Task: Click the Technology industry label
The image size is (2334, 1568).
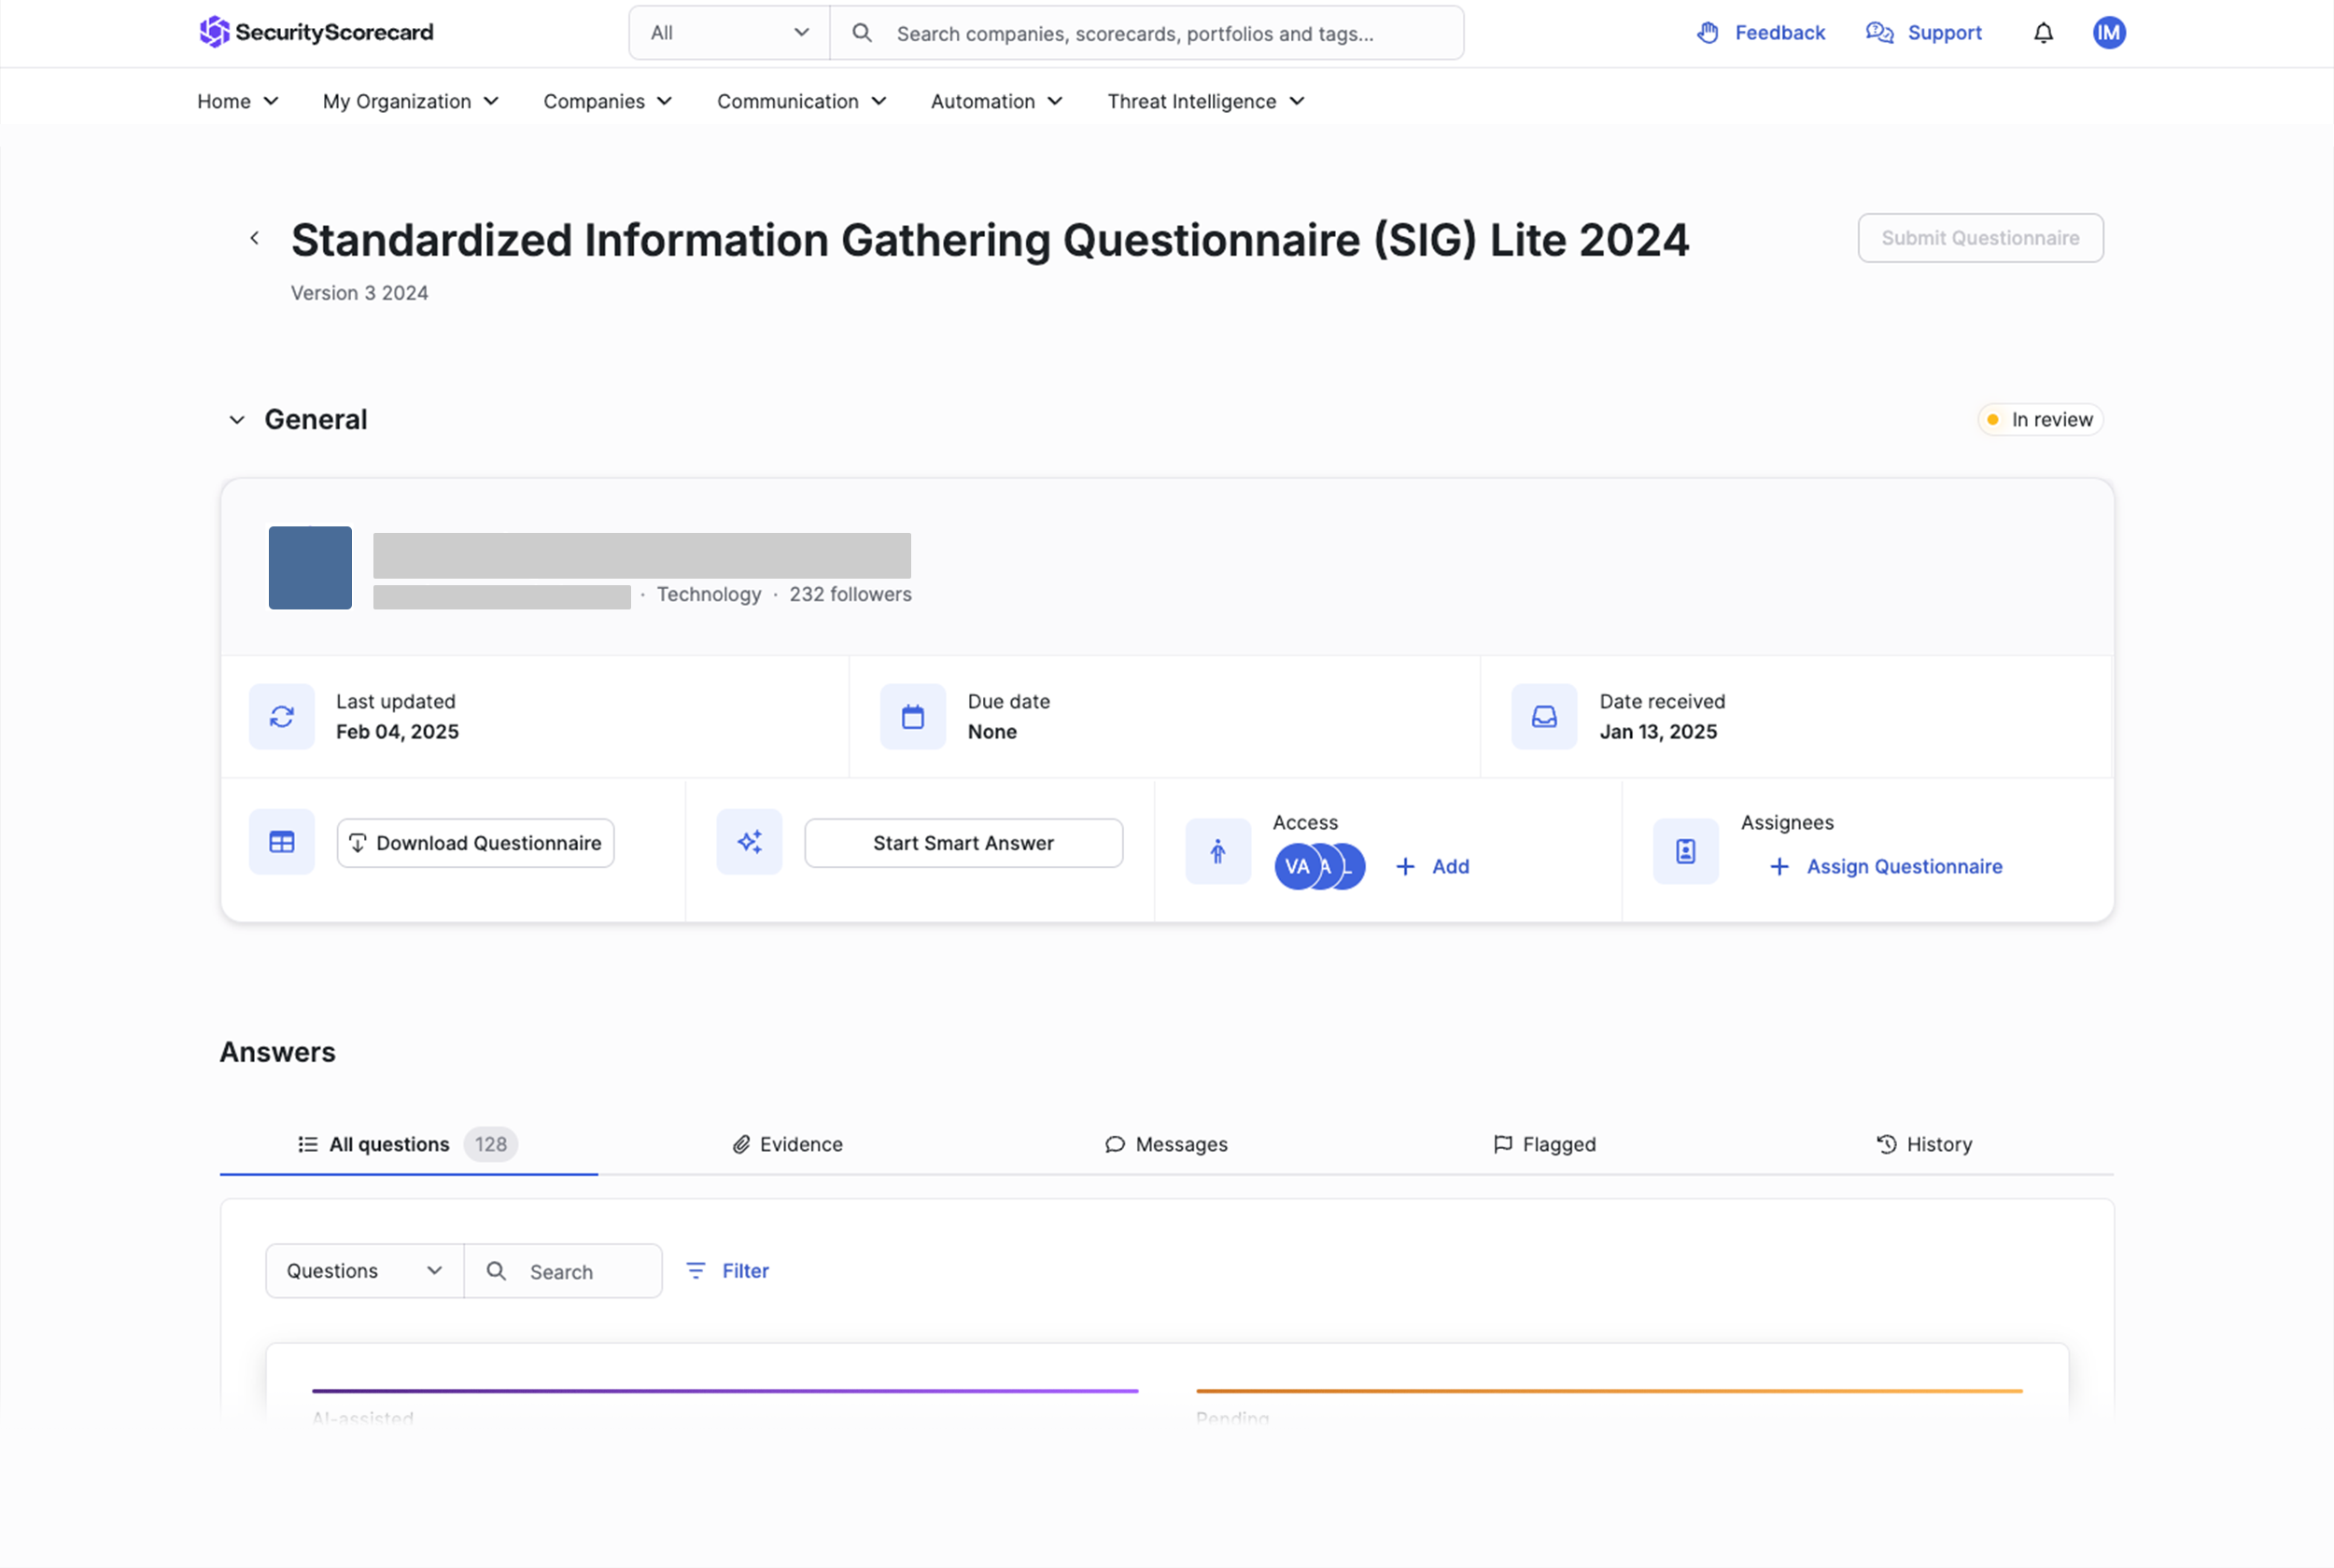Action: 709,594
